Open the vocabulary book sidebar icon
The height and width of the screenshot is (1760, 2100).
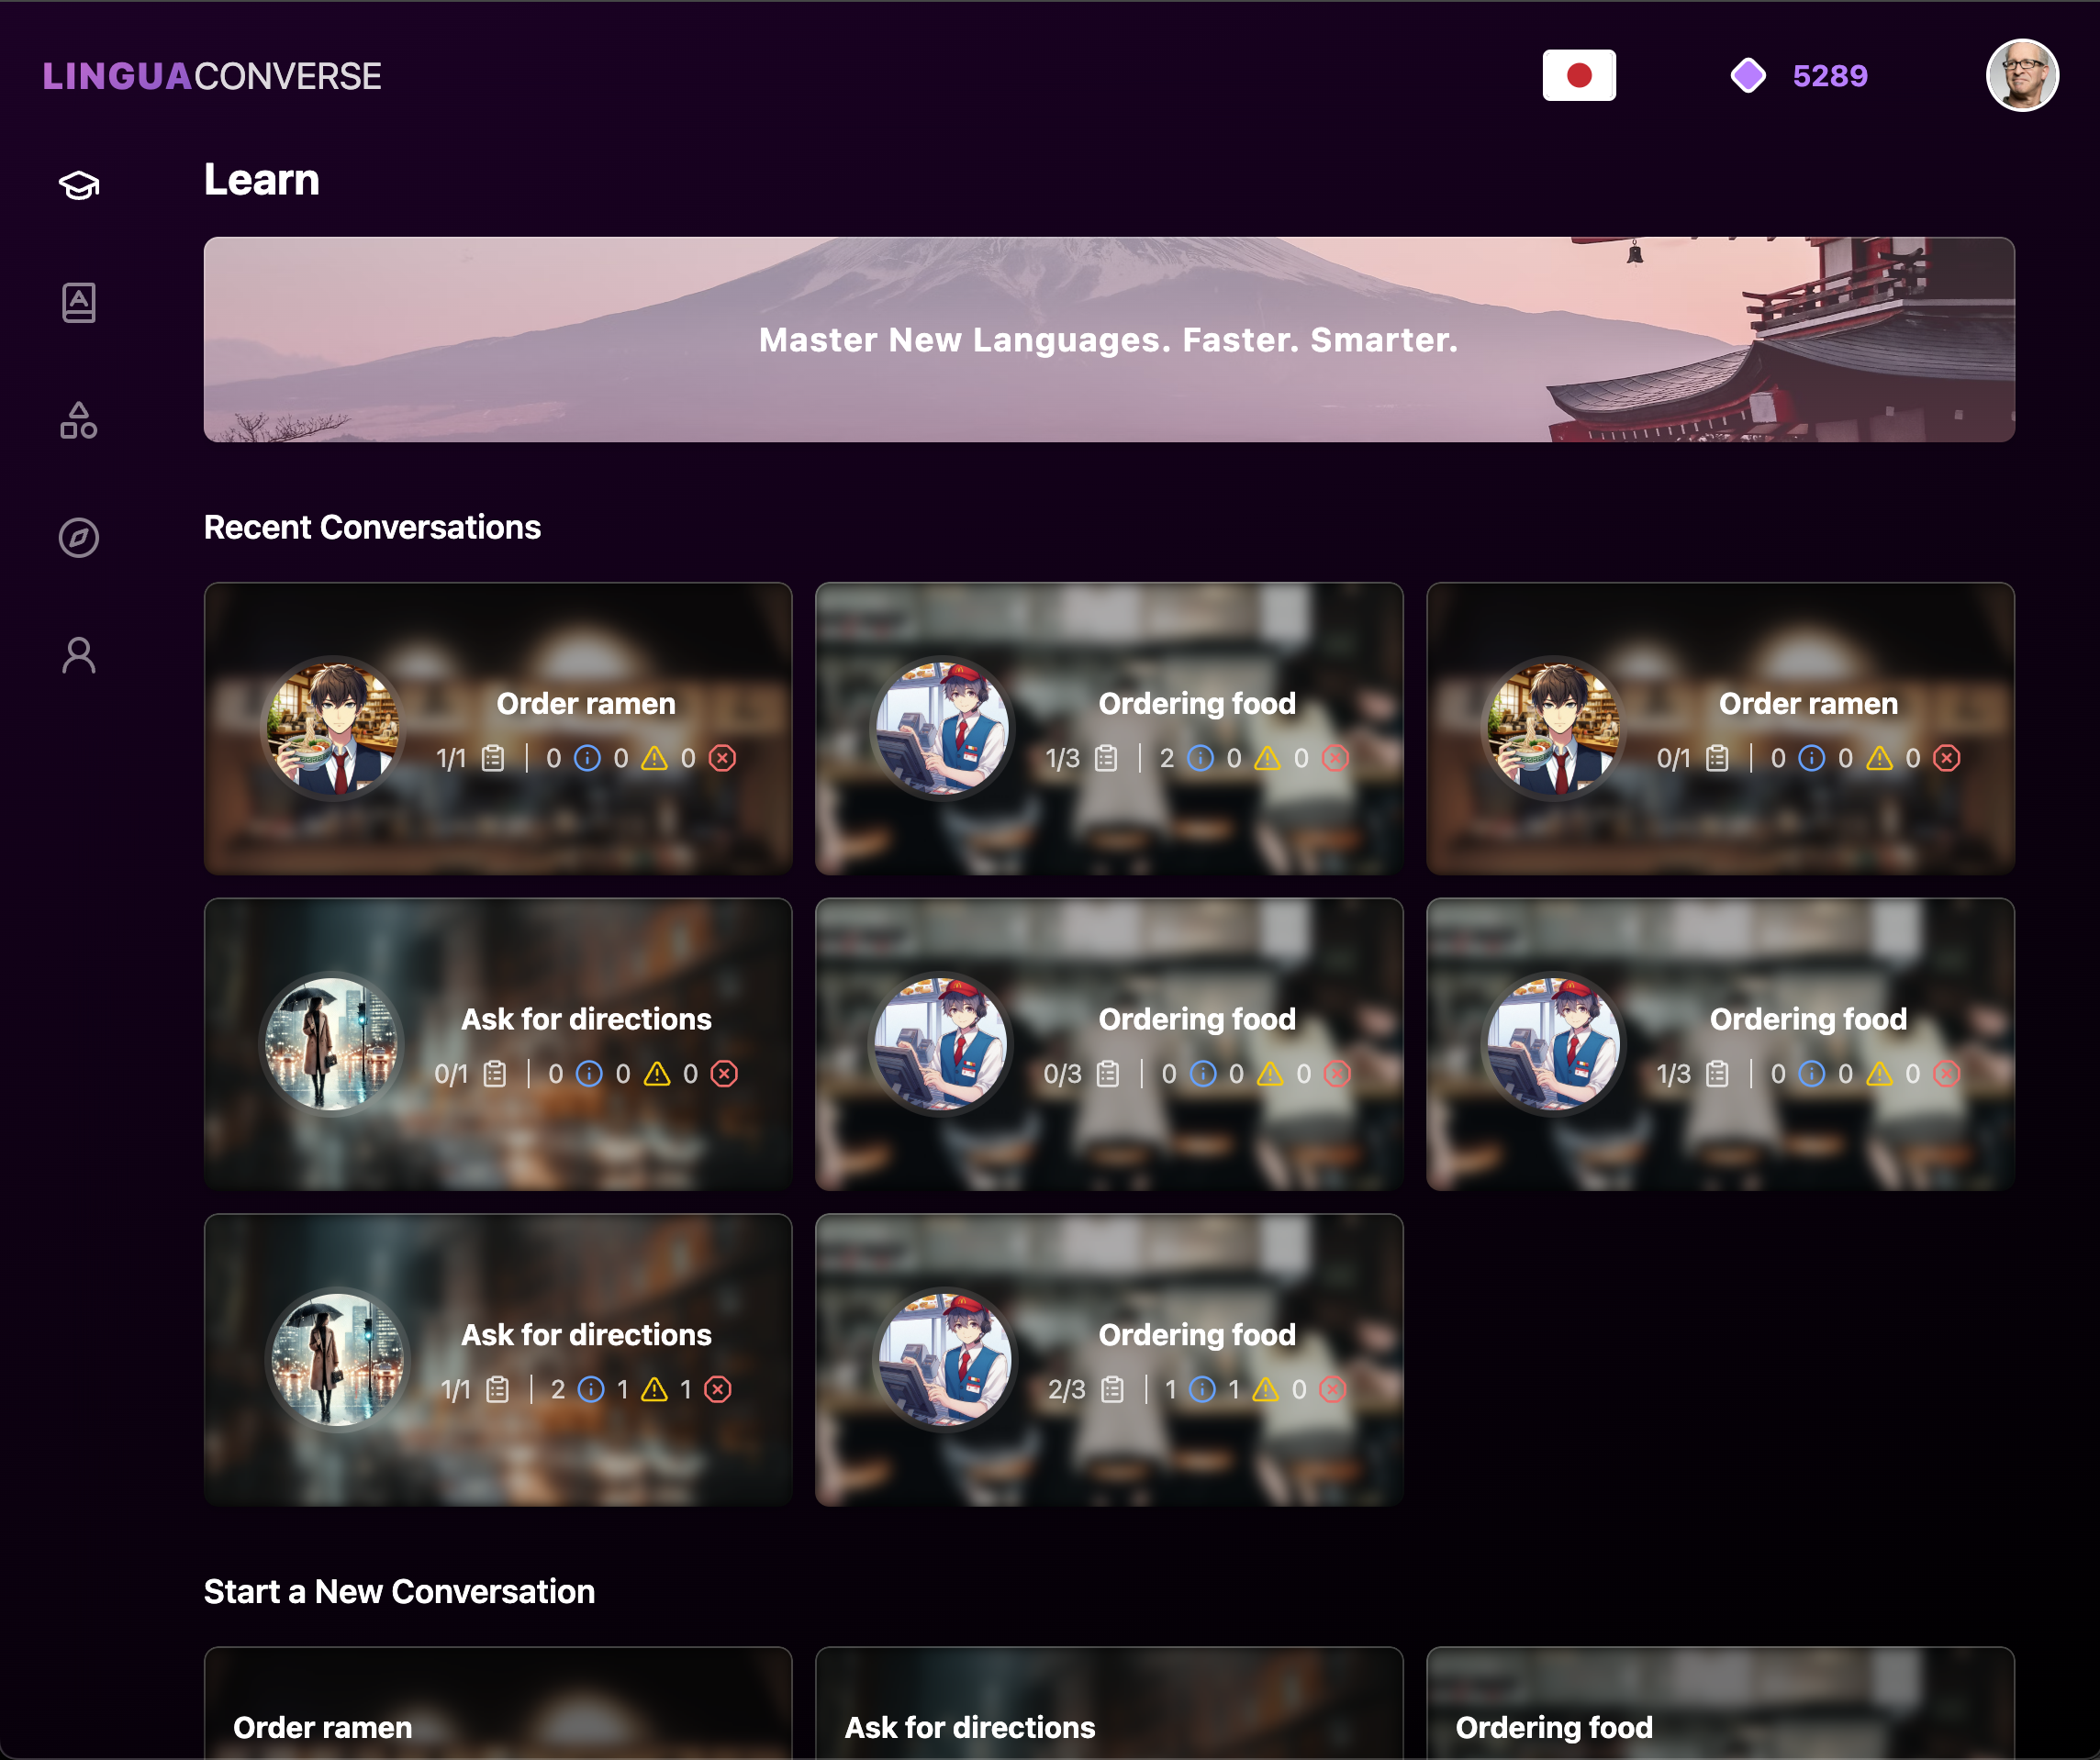click(79, 302)
